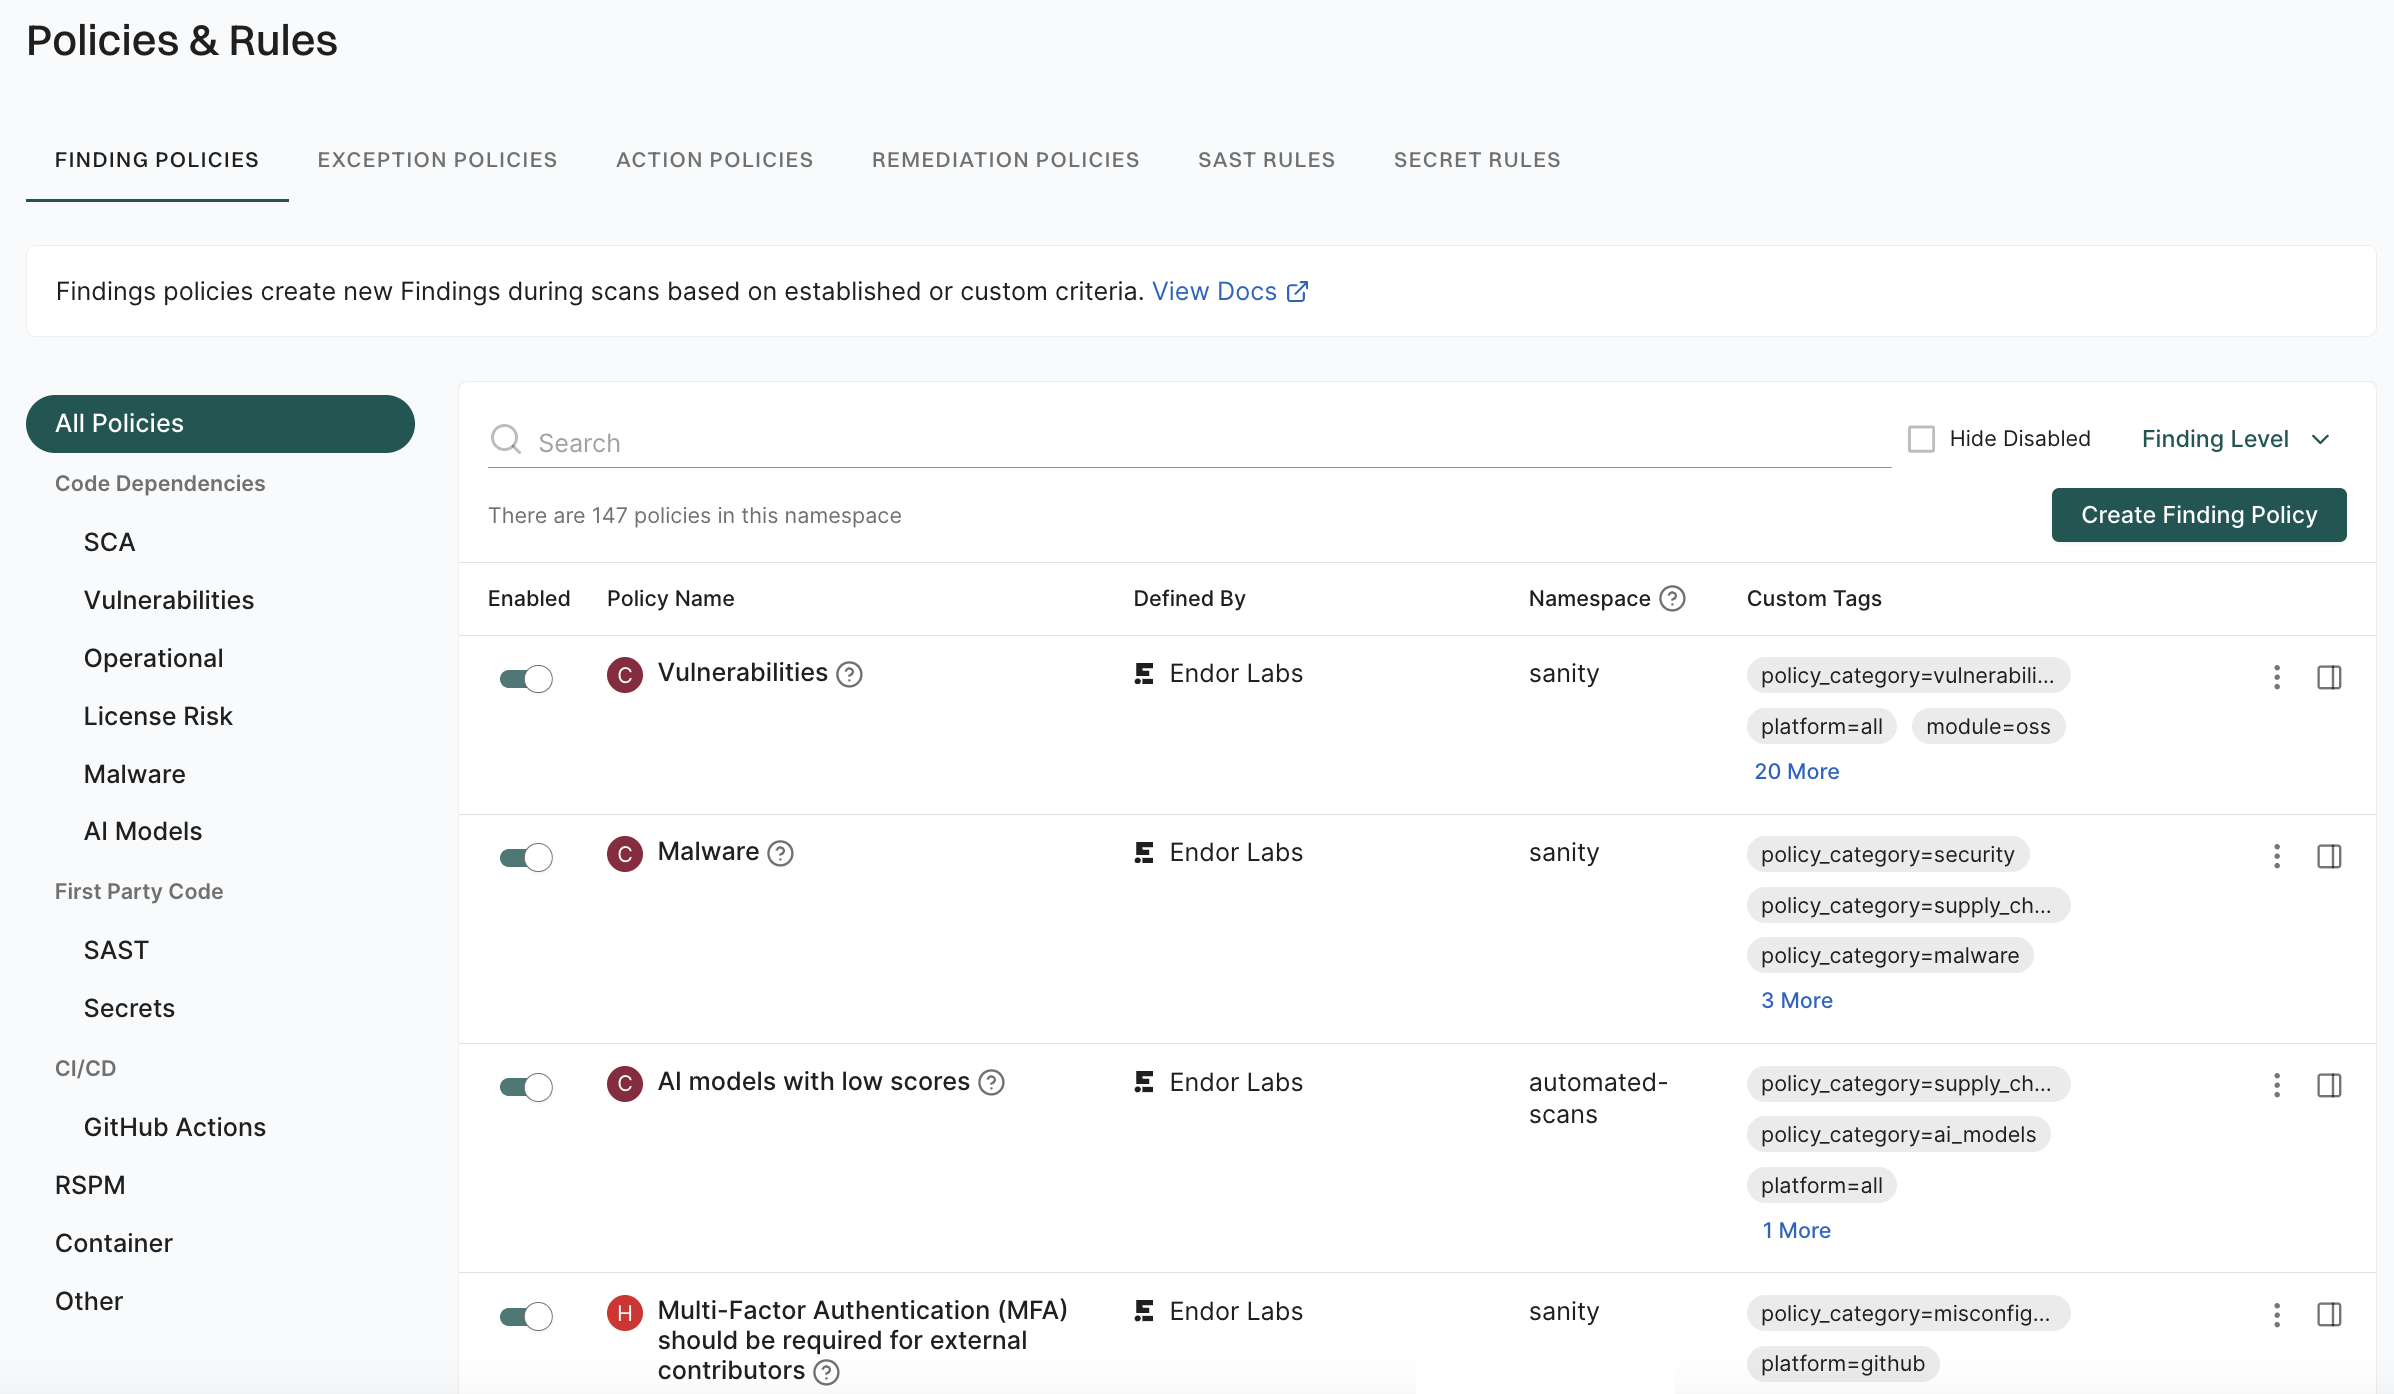Screen dimensions: 2394x1394
Task: Click help icon beside Namespace column header
Action: [1672, 598]
